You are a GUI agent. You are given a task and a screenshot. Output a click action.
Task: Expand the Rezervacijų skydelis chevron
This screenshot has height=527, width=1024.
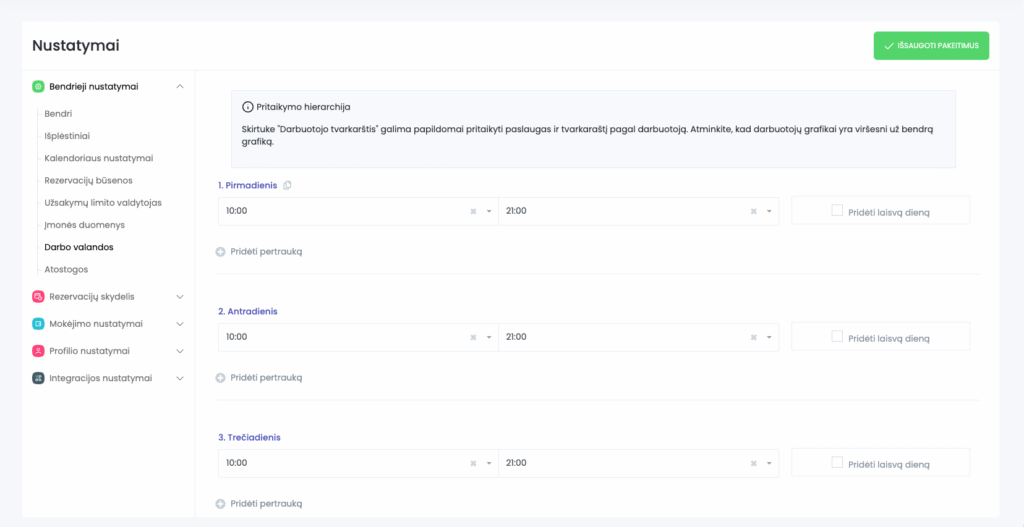180,296
